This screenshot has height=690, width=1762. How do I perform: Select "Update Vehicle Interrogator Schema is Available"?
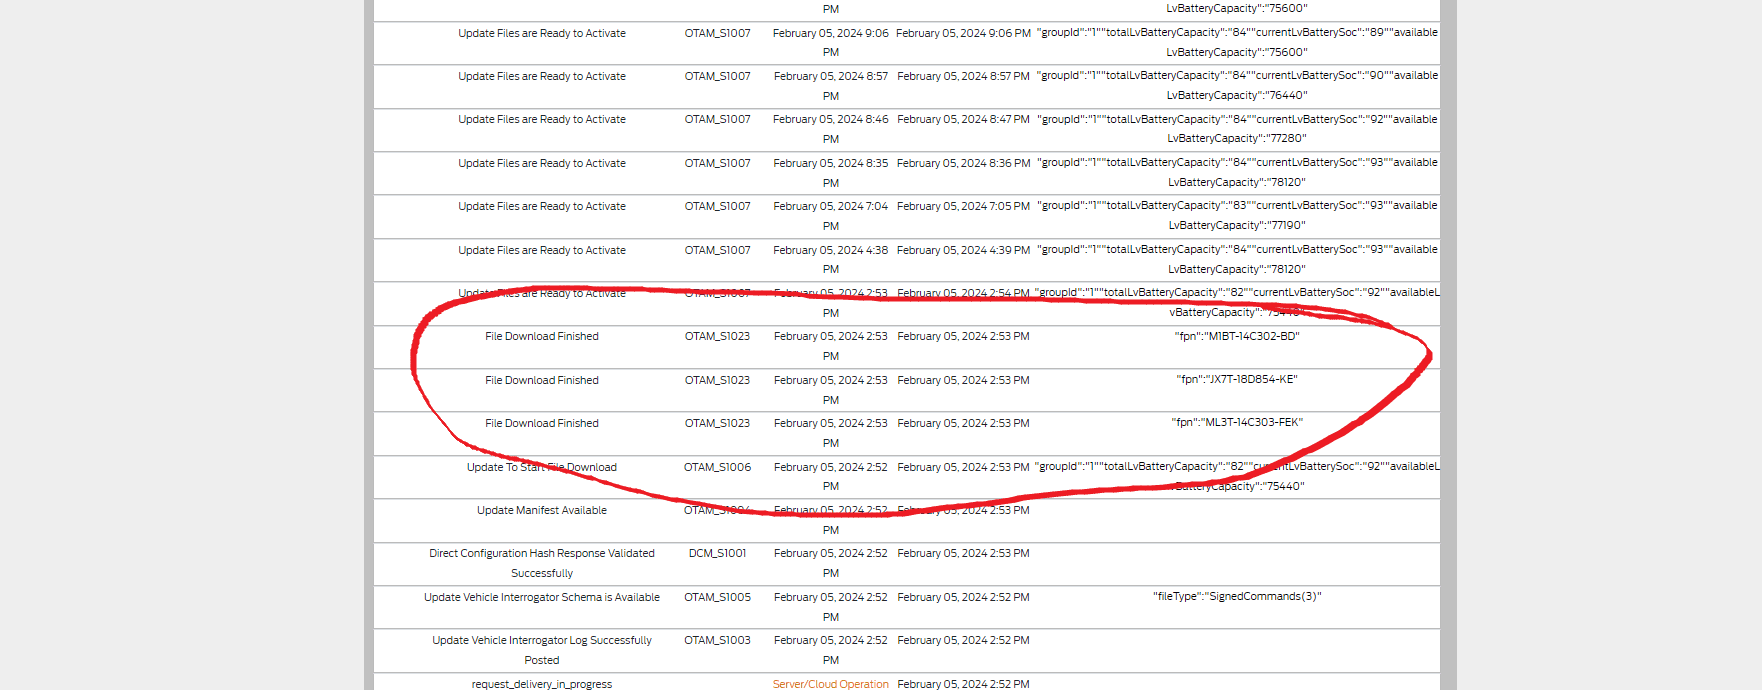click(x=541, y=597)
